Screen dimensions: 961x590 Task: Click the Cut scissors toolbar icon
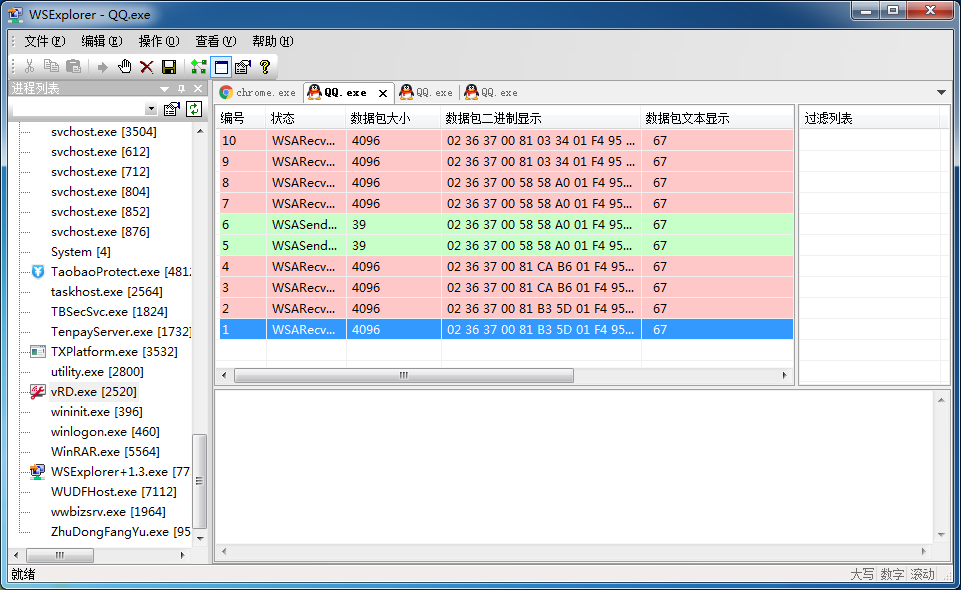29,66
